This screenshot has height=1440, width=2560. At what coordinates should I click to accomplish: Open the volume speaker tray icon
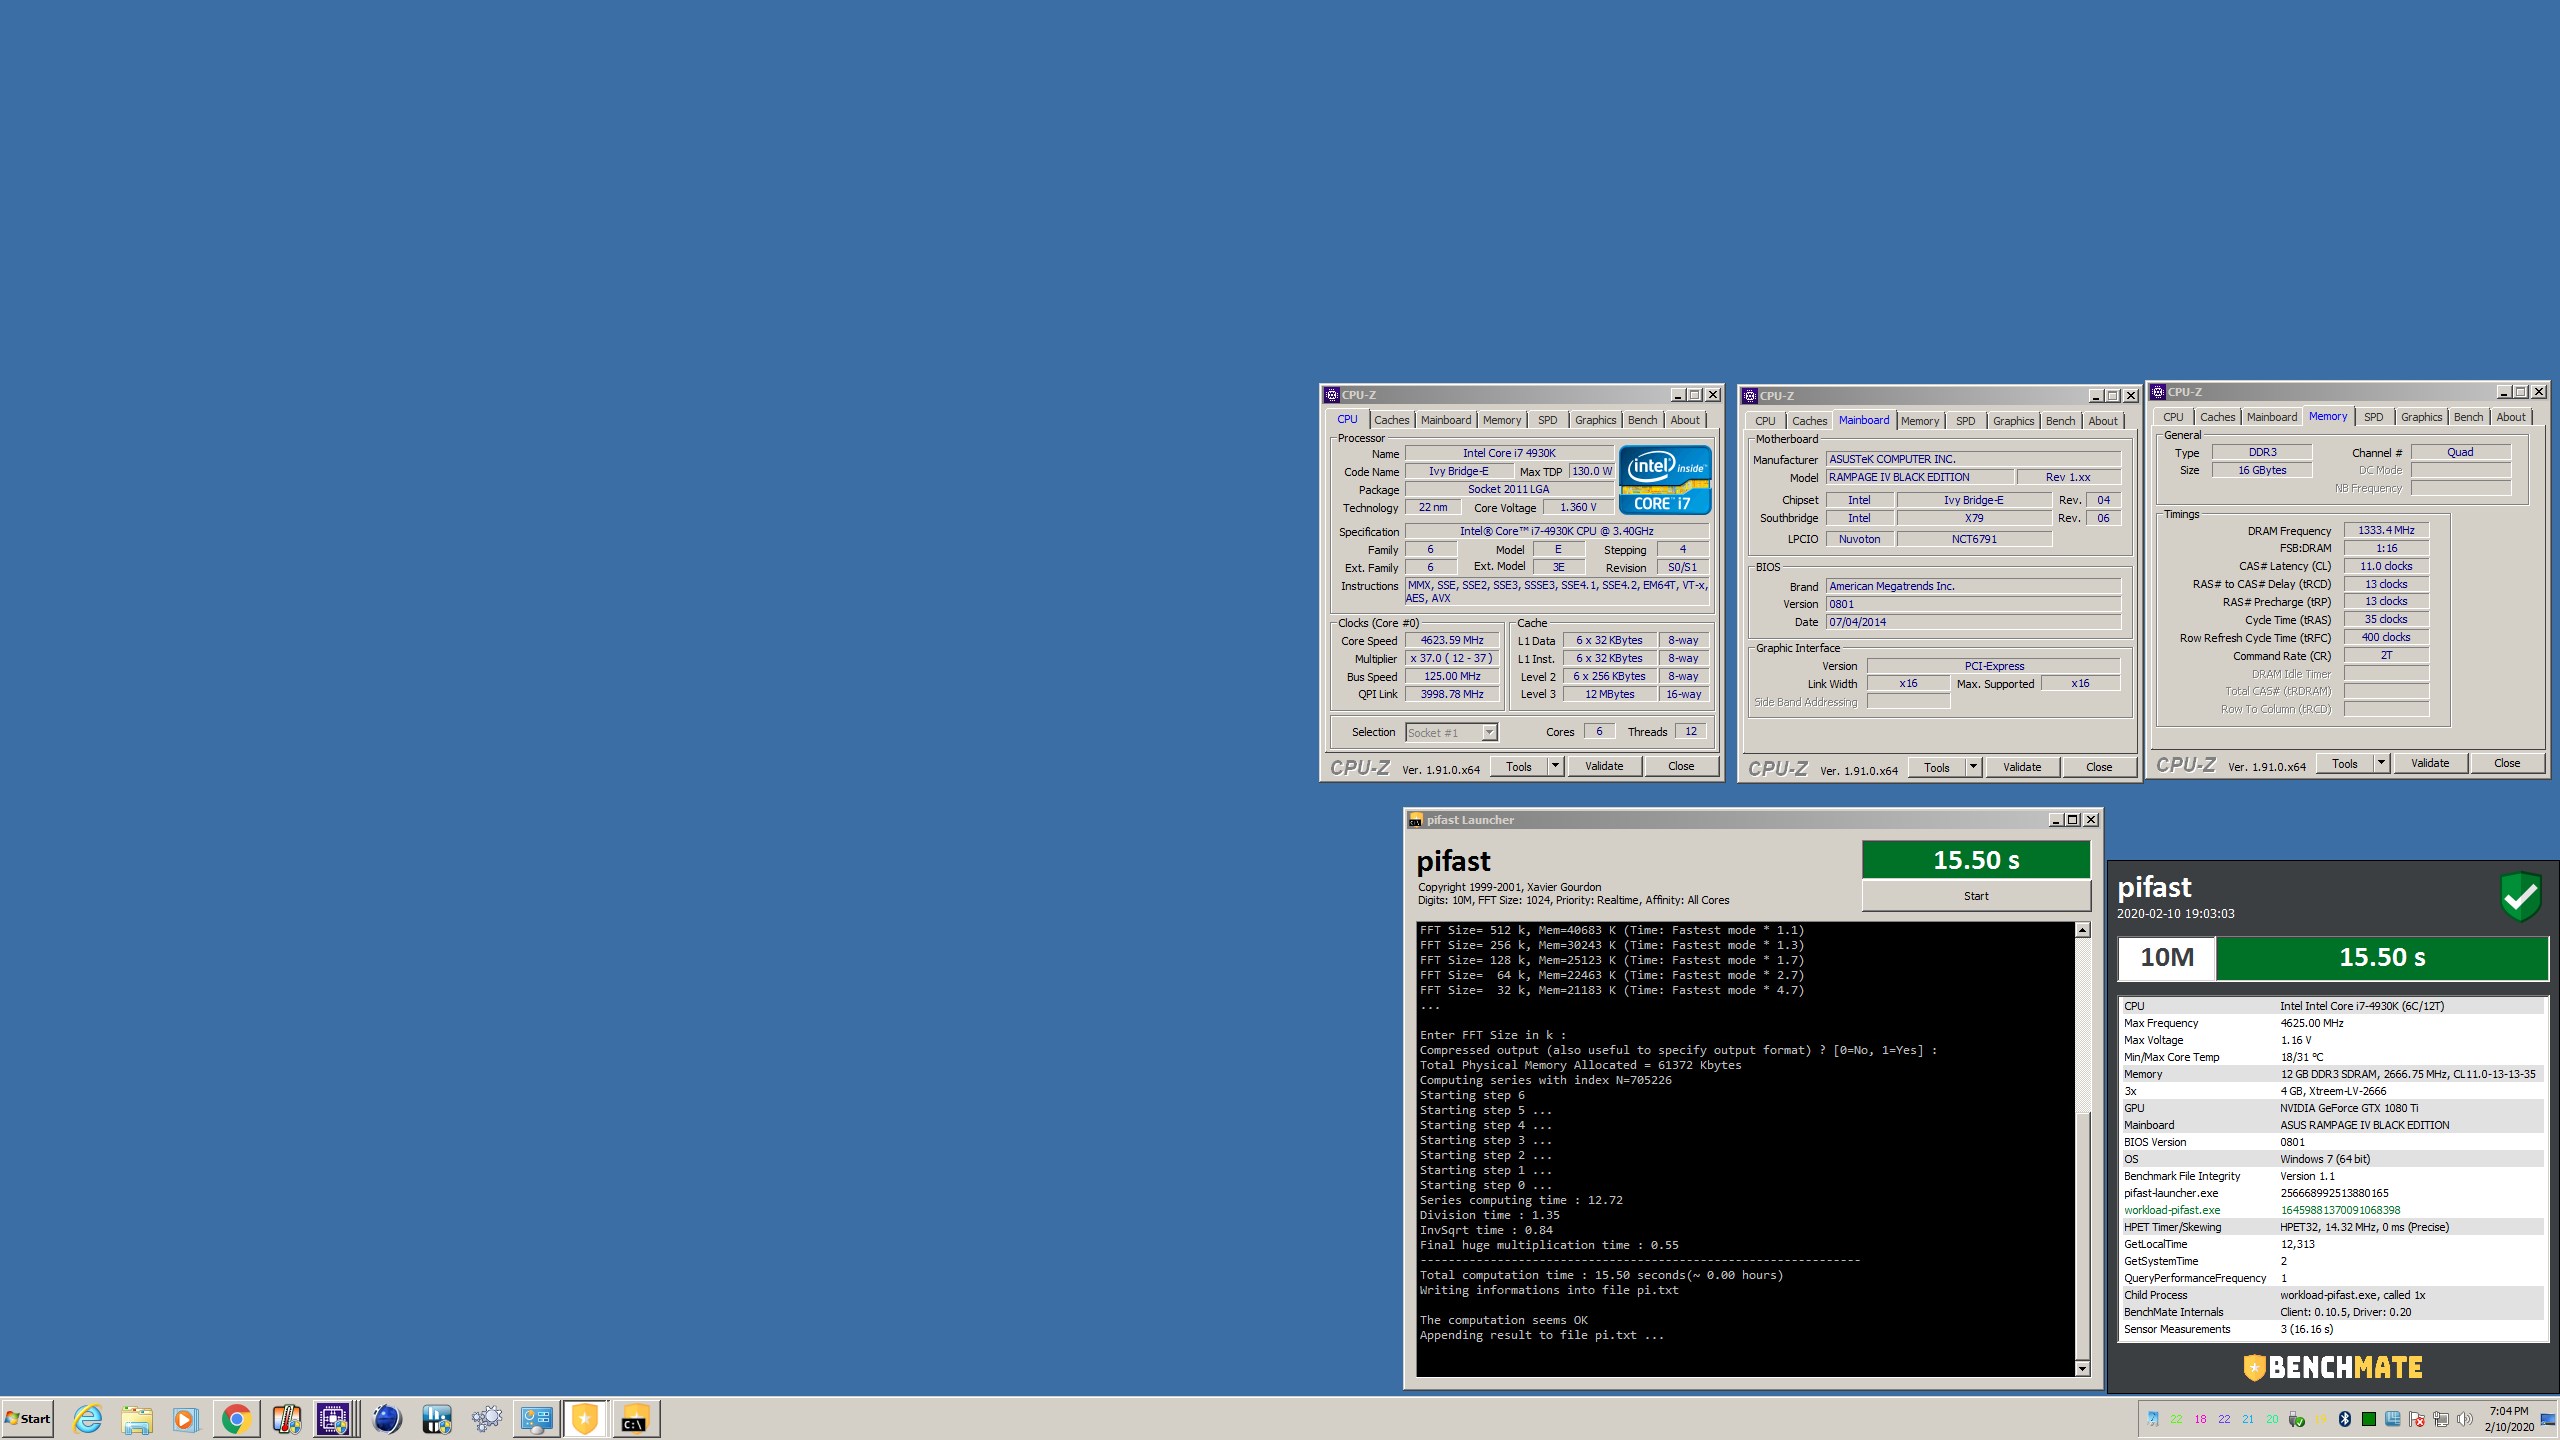(2464, 1419)
